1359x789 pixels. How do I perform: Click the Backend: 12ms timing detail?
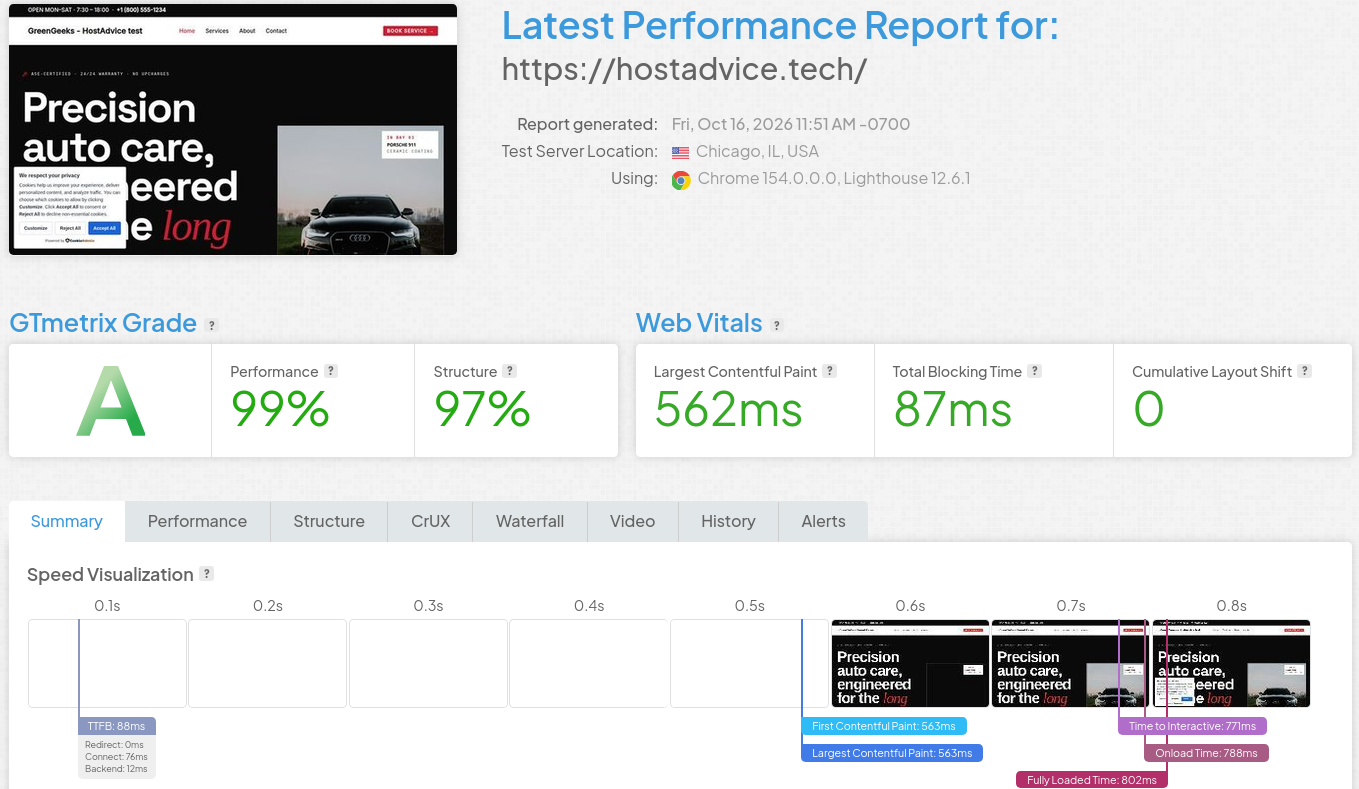[x=116, y=769]
